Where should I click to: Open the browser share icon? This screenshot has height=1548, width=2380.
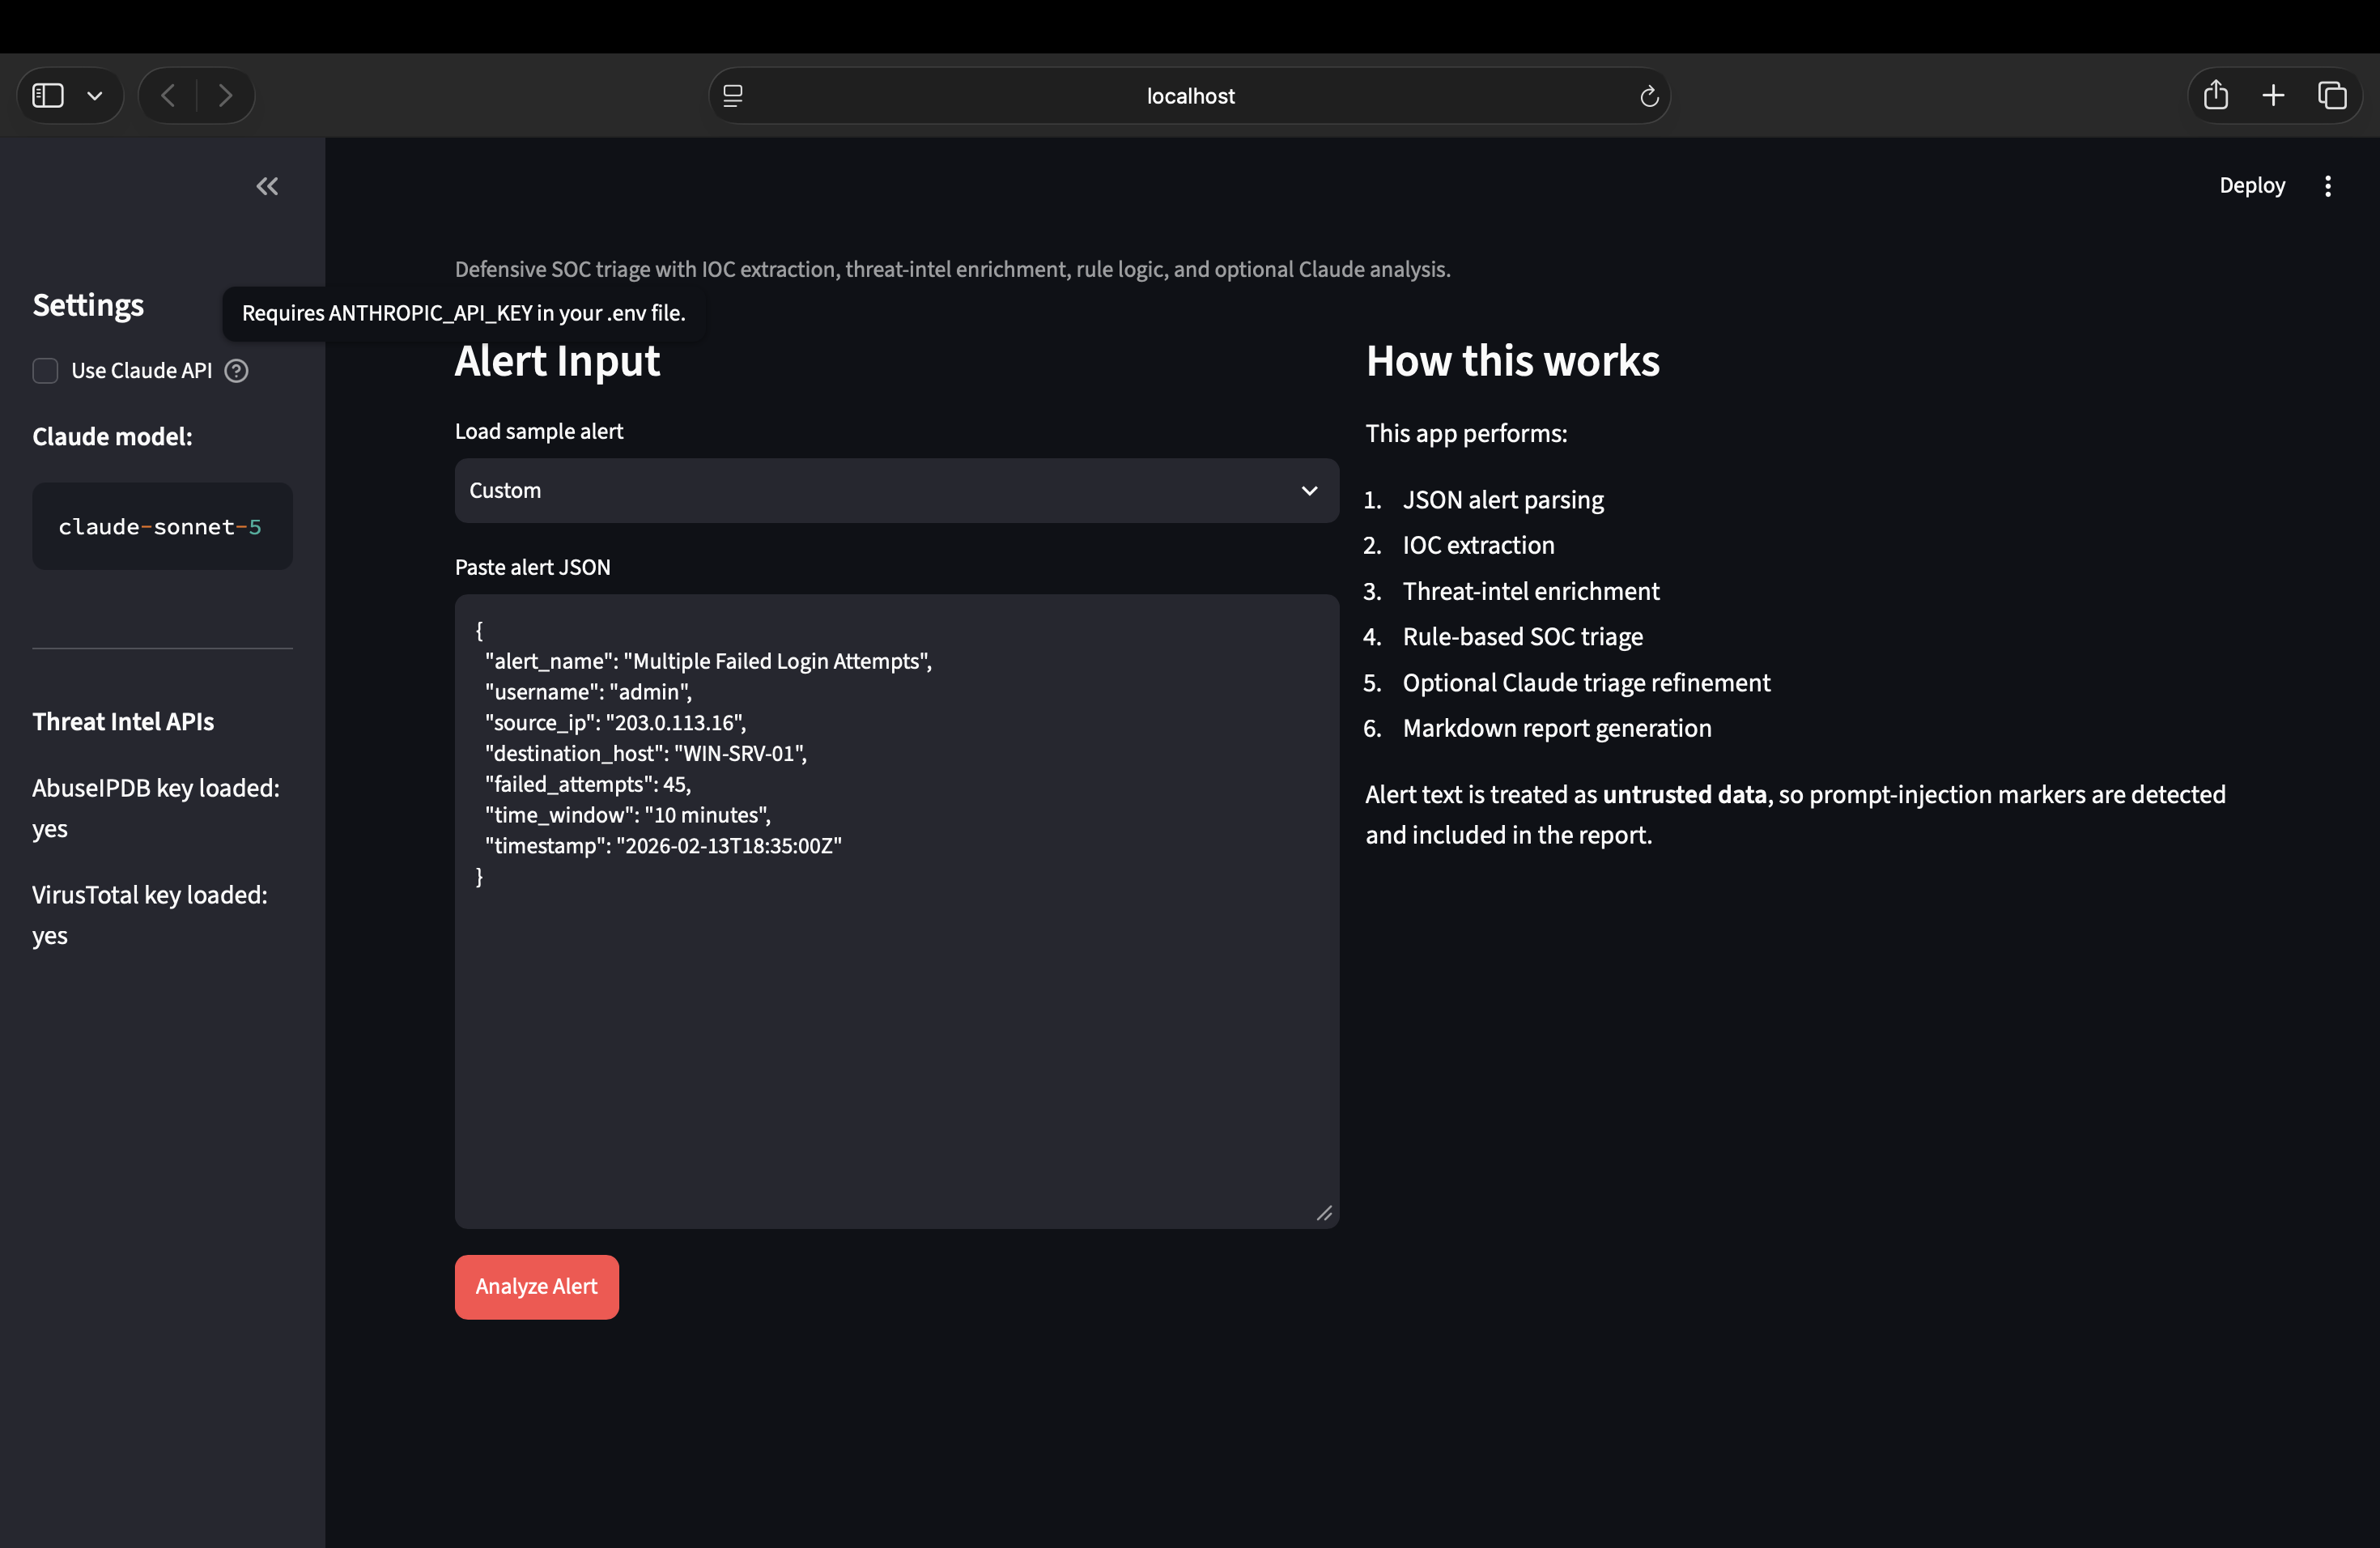pos(2216,95)
